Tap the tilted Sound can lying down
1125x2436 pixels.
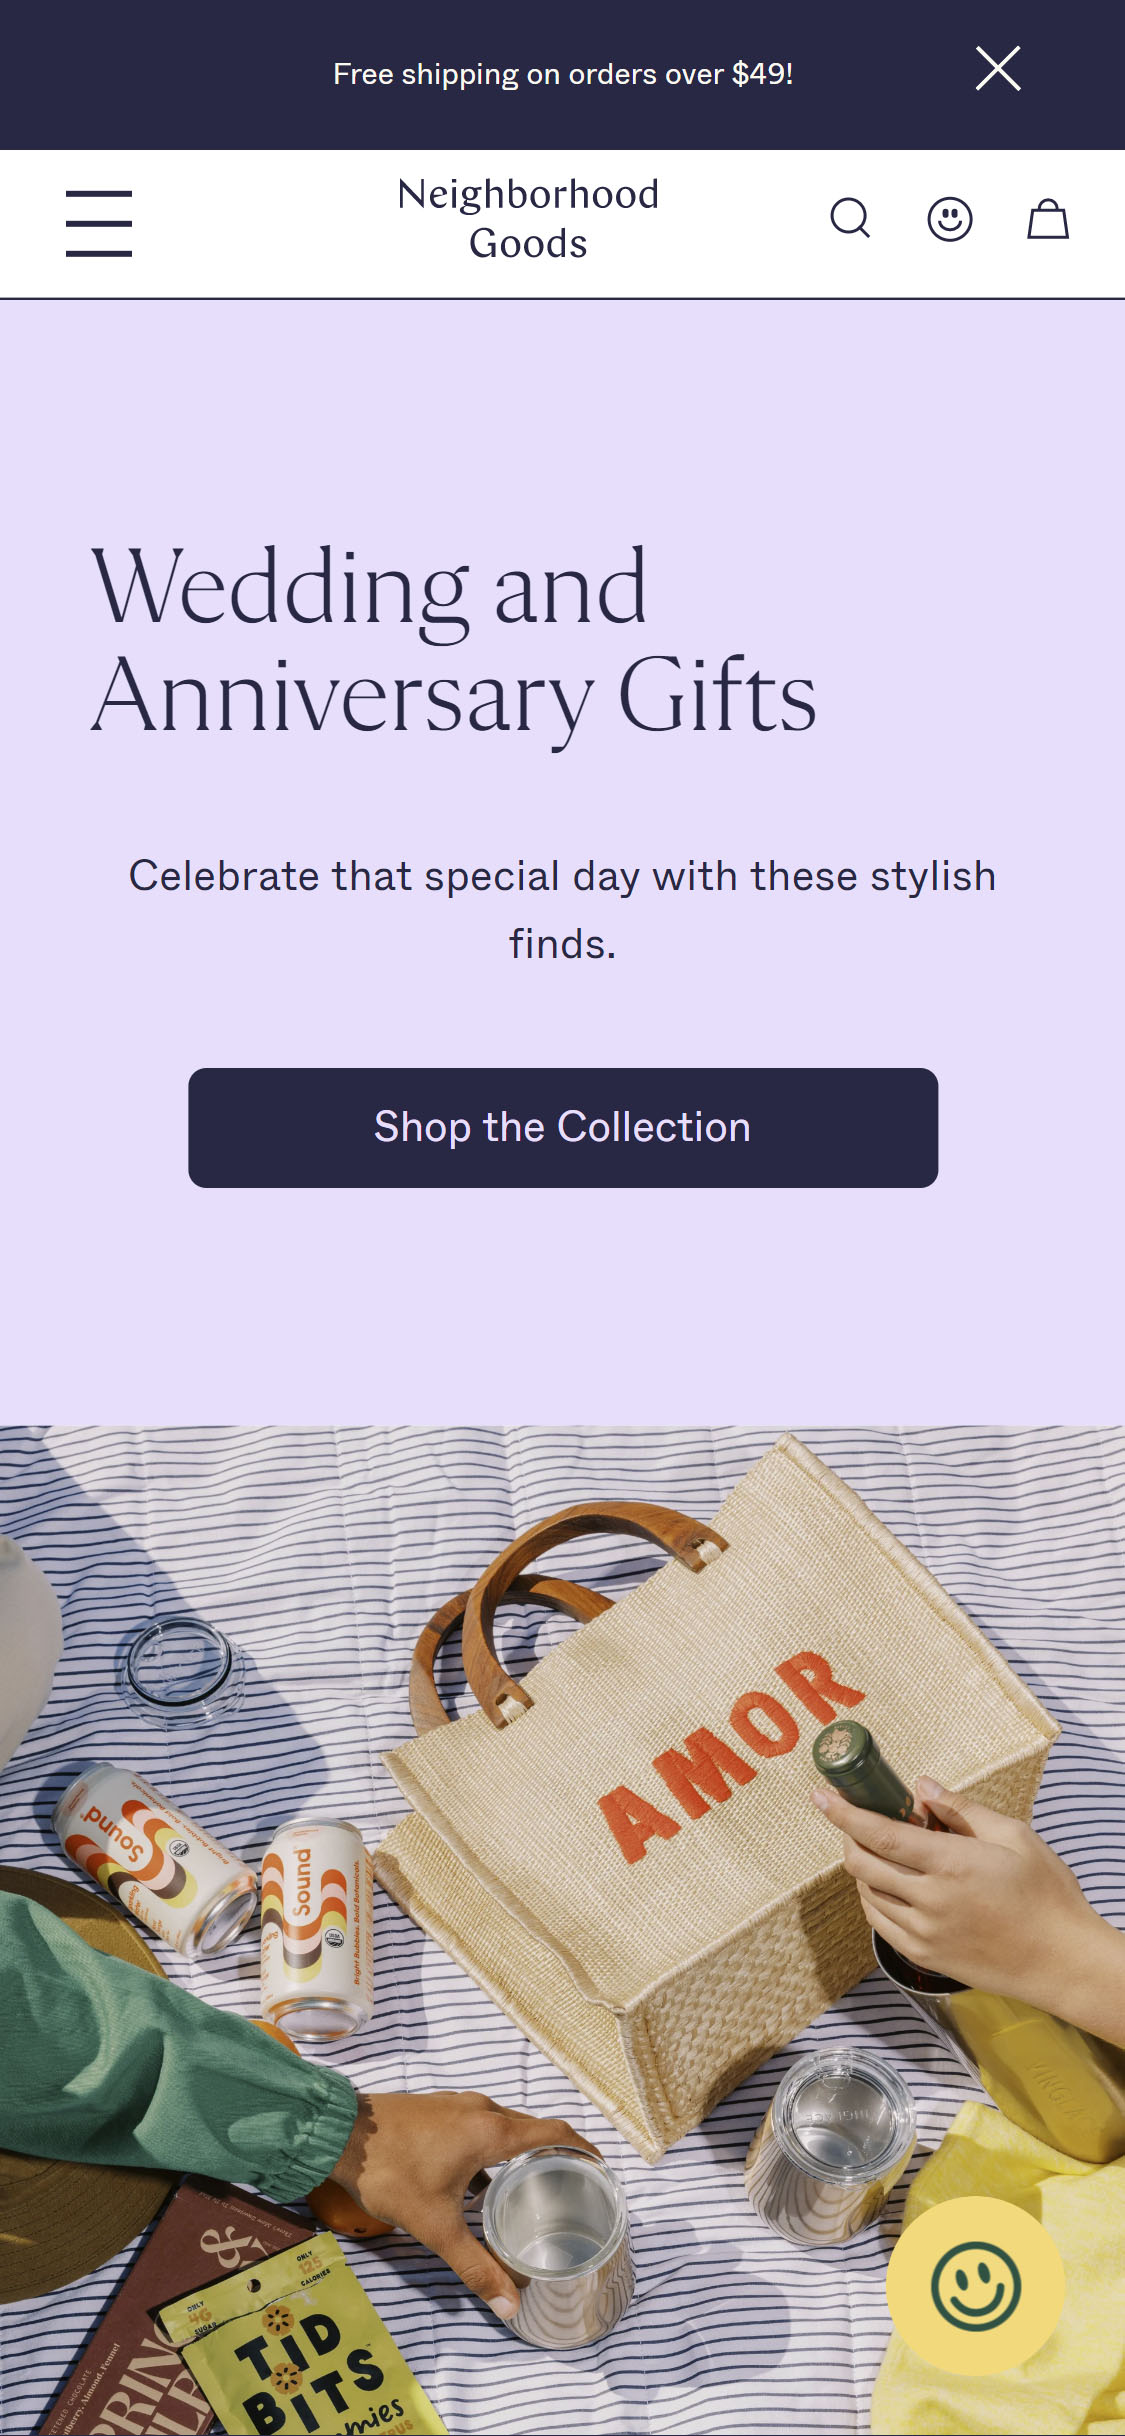click(155, 1862)
